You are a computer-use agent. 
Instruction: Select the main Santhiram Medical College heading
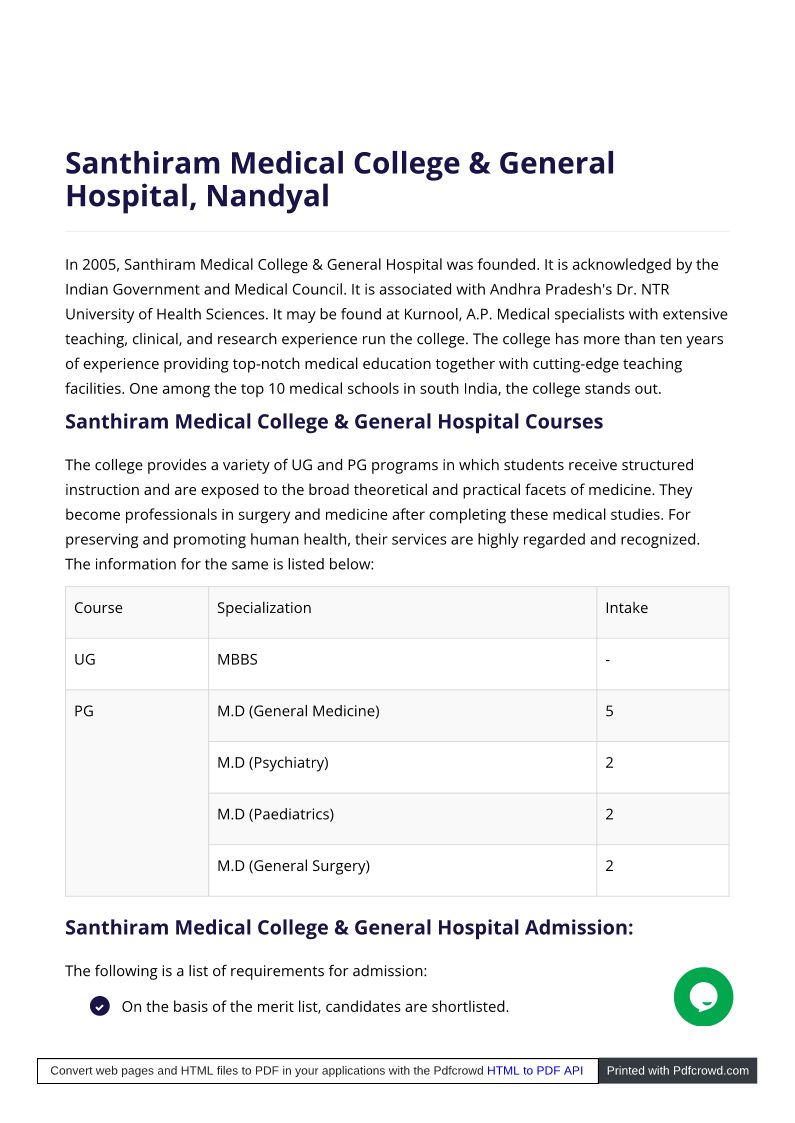[x=339, y=179]
